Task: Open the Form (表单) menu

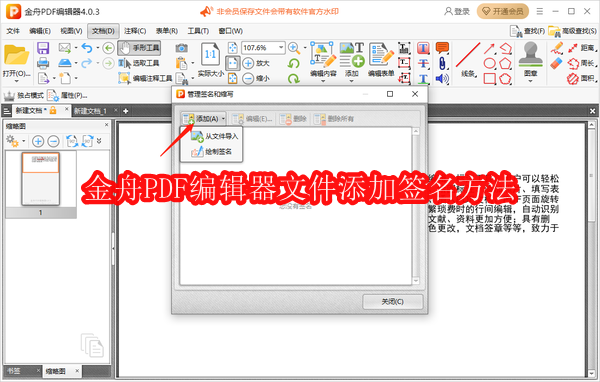Action: [167, 31]
